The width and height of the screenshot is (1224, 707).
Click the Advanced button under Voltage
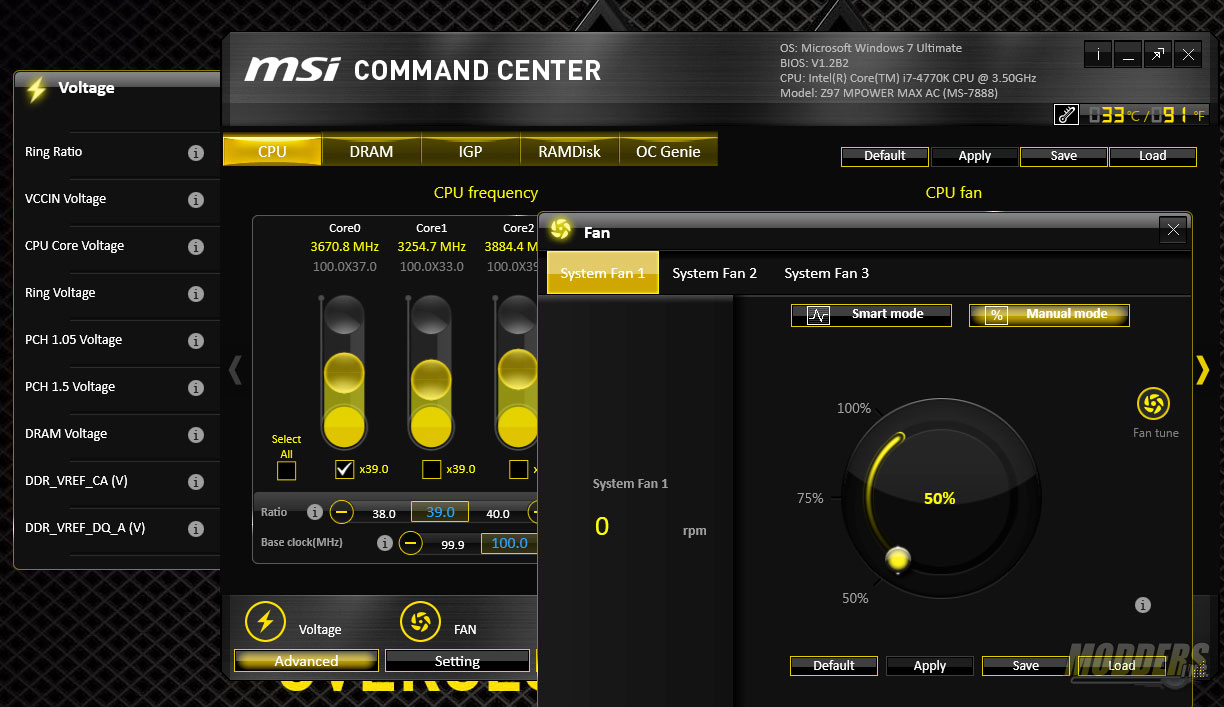pyautogui.click(x=307, y=661)
